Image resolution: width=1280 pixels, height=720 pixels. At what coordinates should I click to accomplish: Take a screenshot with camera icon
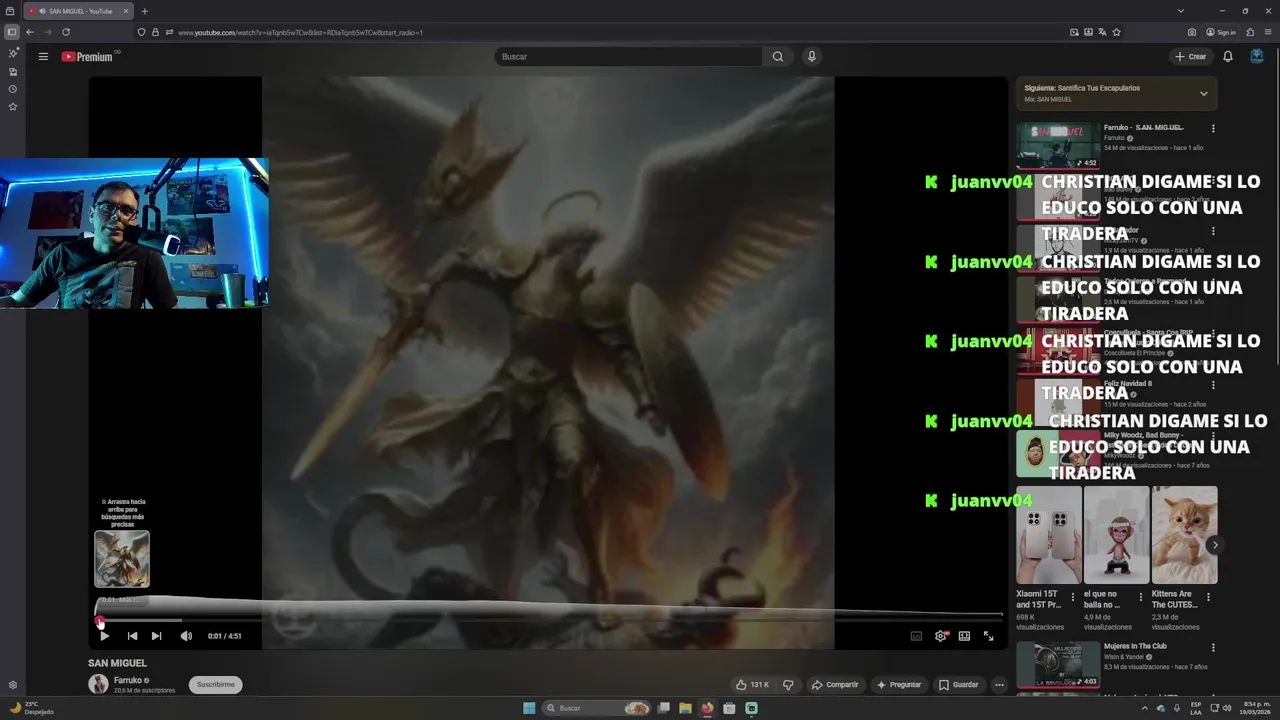click(x=1192, y=32)
